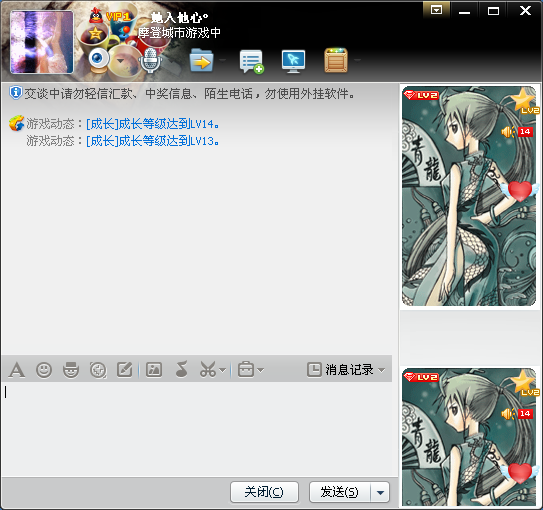Click the speaker 14 badge on the upper QQ show

(517, 132)
